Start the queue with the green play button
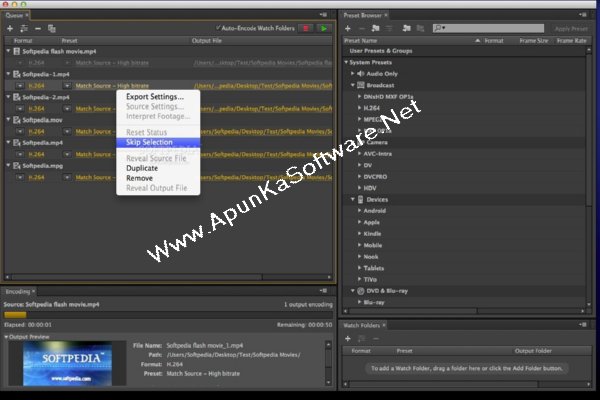The width and height of the screenshot is (600, 400). click(324, 28)
